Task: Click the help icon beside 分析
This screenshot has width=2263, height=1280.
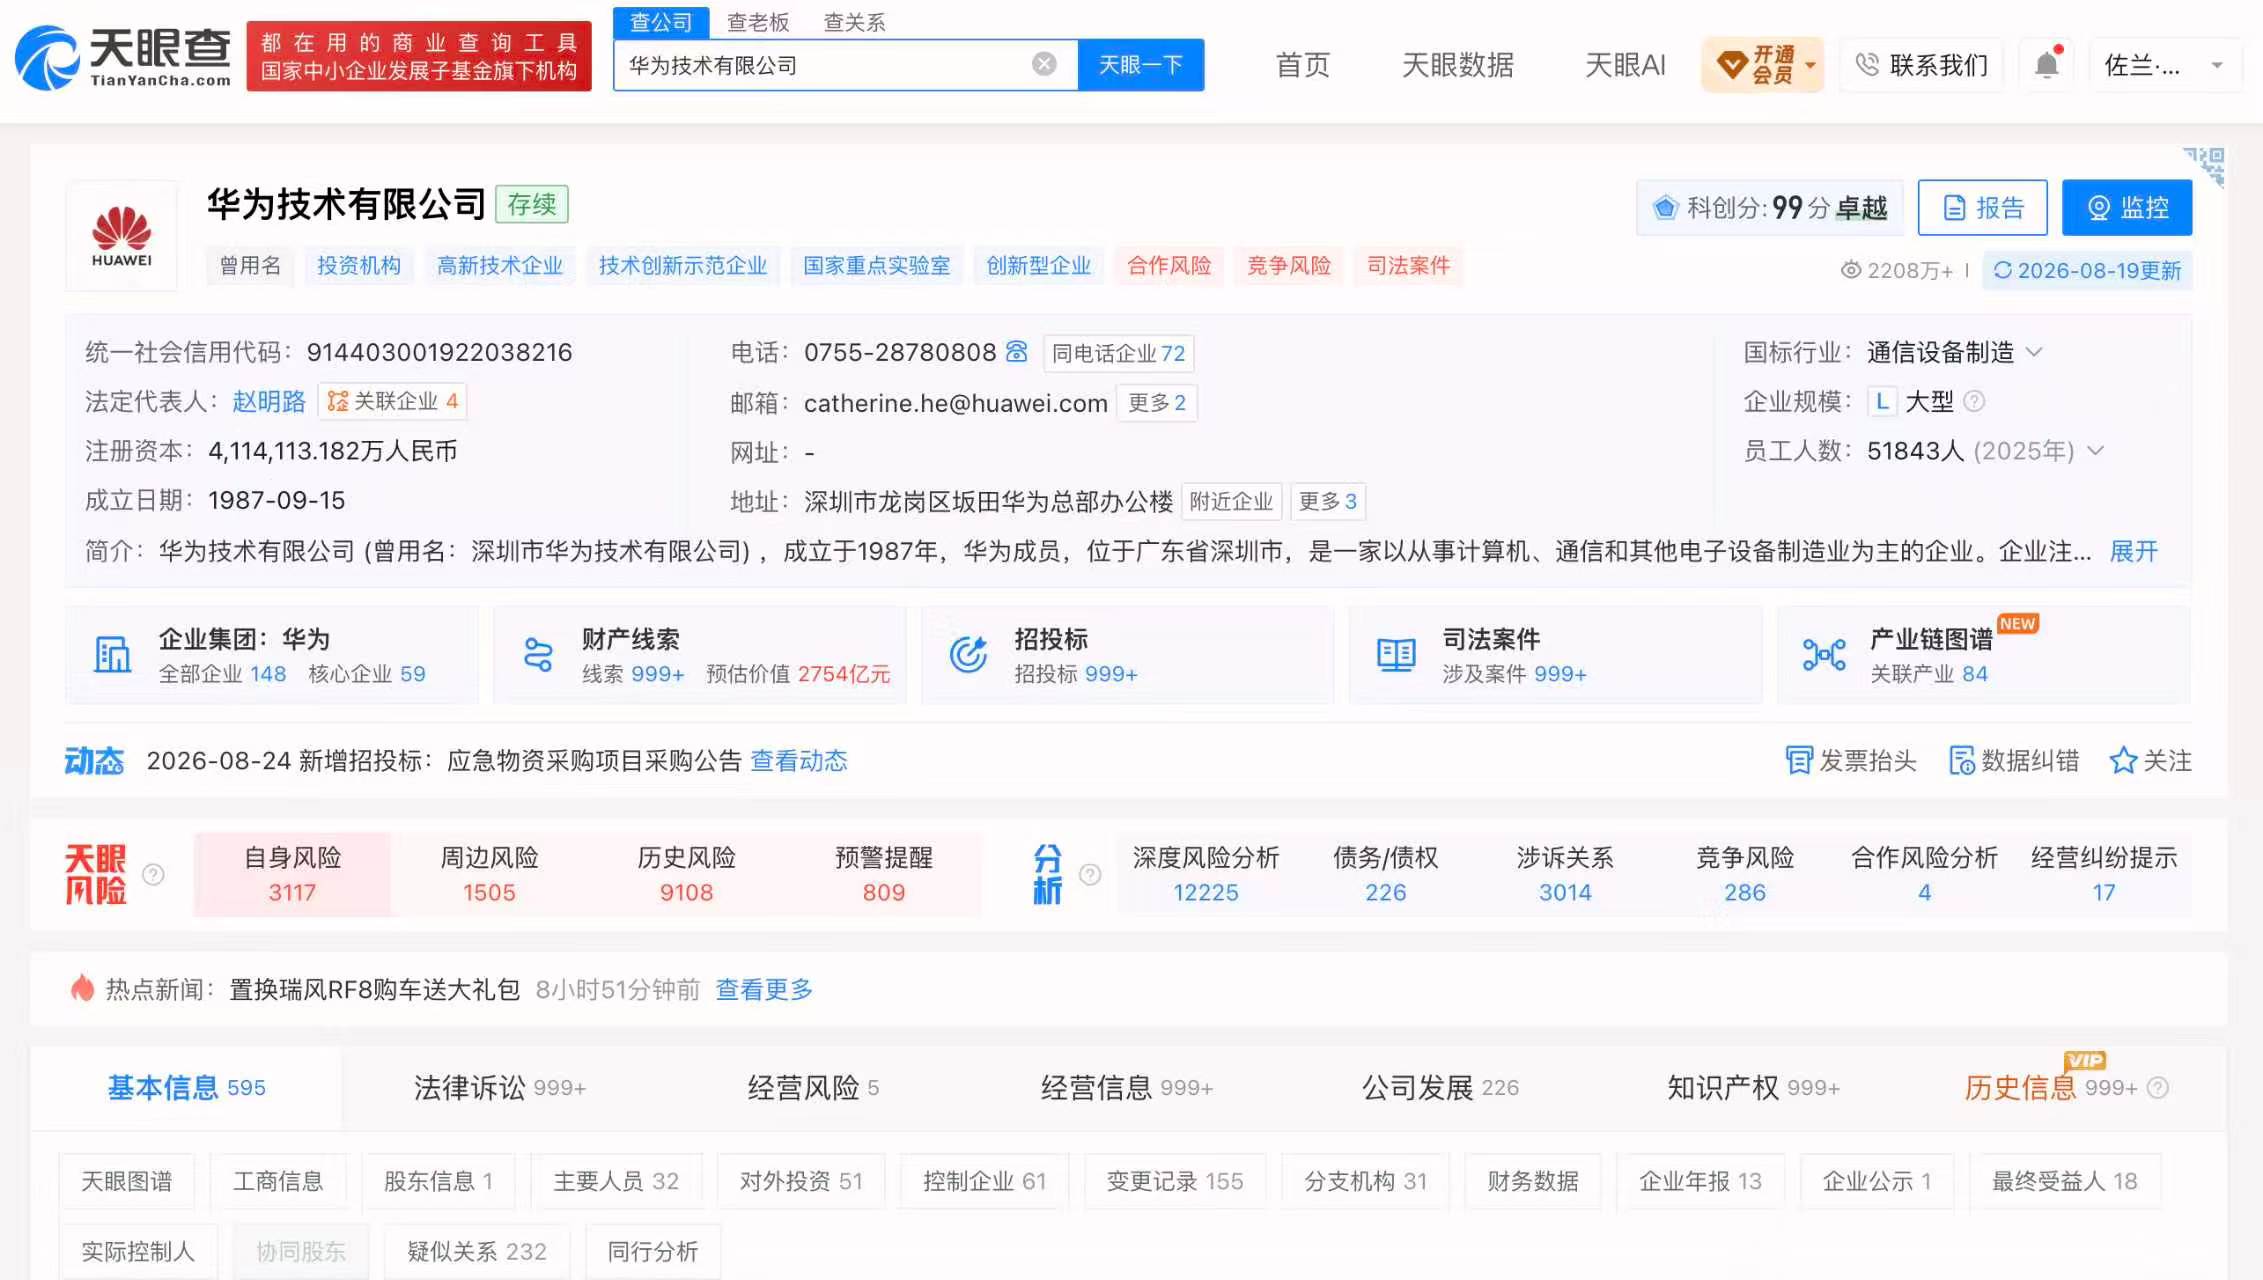Action: (1090, 874)
